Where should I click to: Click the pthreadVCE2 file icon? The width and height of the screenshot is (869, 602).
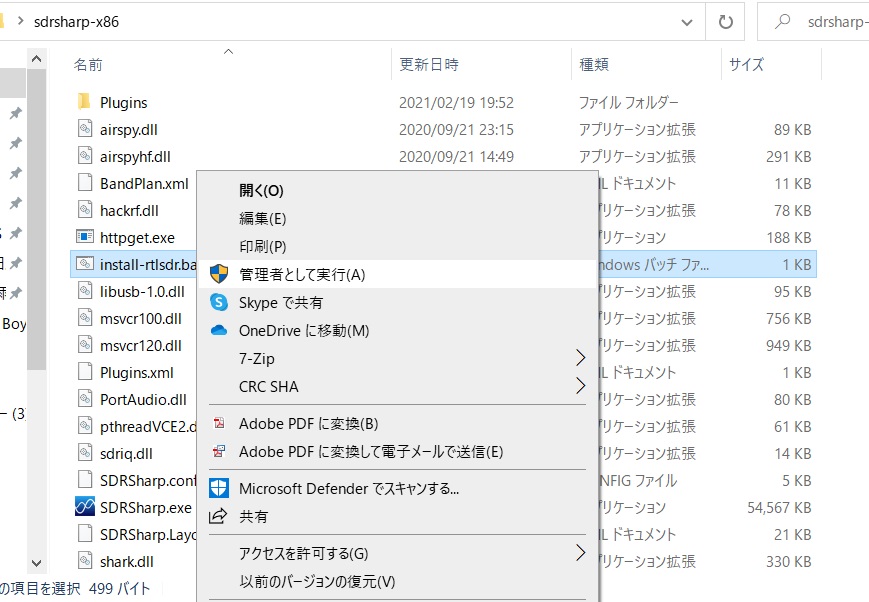84,426
